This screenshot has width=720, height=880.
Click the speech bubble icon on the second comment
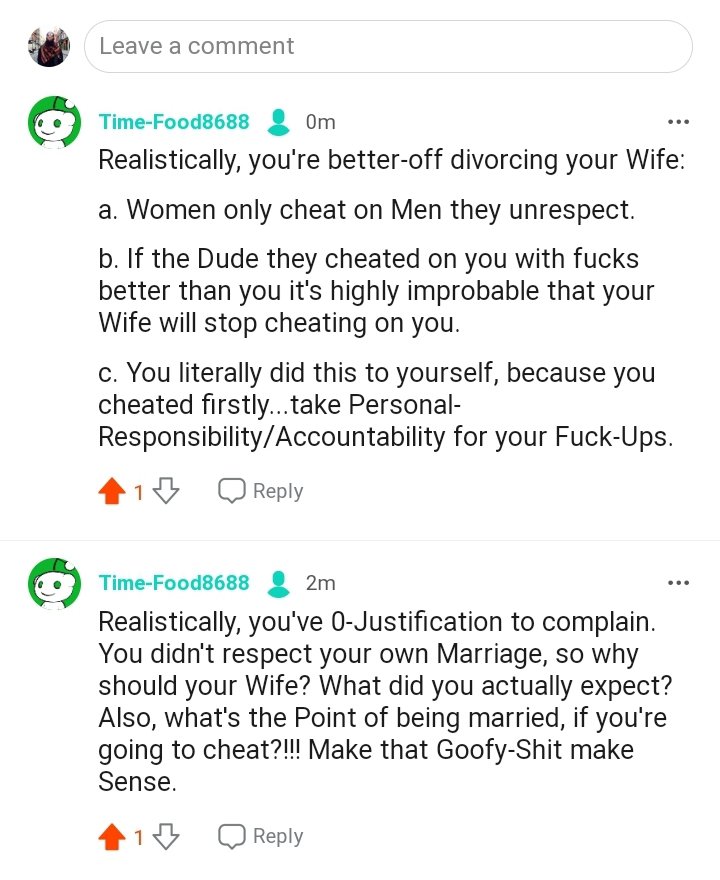(232, 836)
